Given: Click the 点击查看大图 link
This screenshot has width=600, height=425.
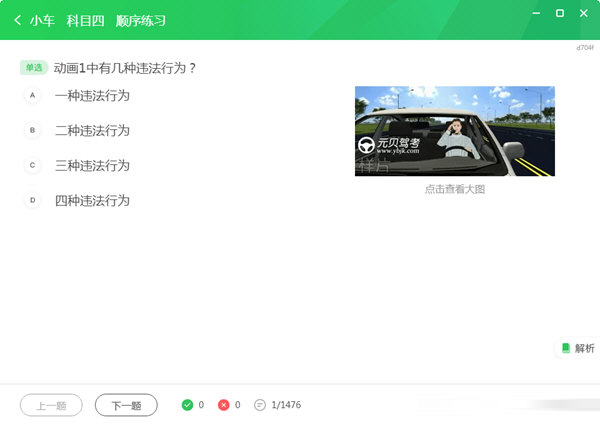Looking at the screenshot, I should point(454,189).
